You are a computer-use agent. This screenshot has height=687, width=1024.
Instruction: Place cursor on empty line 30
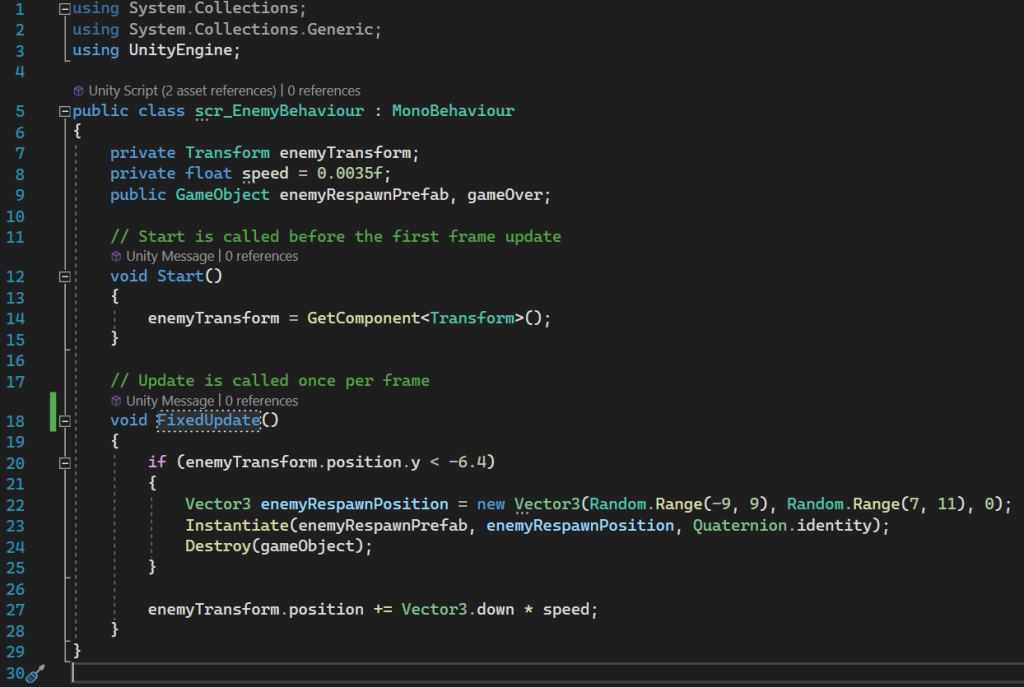point(300,671)
